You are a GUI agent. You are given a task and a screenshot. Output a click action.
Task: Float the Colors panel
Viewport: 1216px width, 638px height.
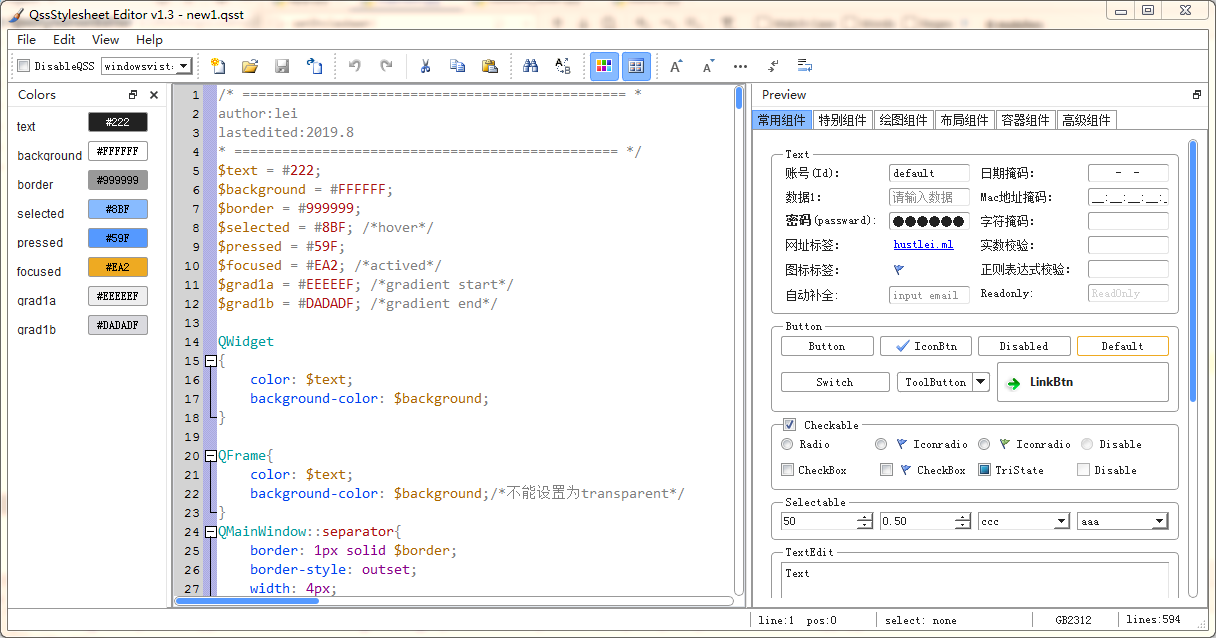coord(133,95)
